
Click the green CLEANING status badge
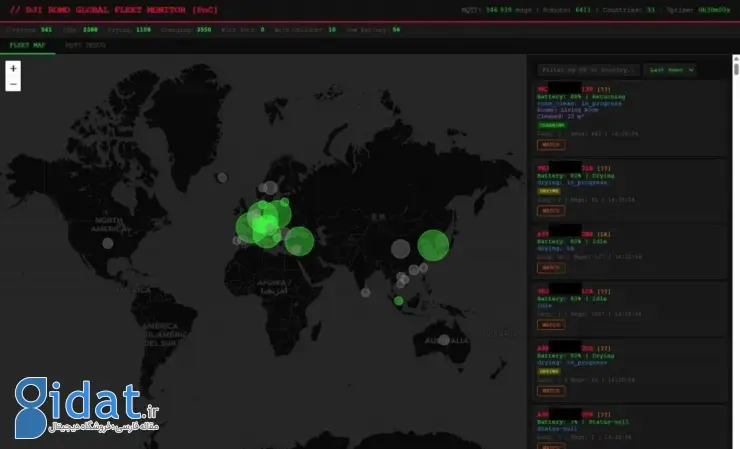point(551,125)
